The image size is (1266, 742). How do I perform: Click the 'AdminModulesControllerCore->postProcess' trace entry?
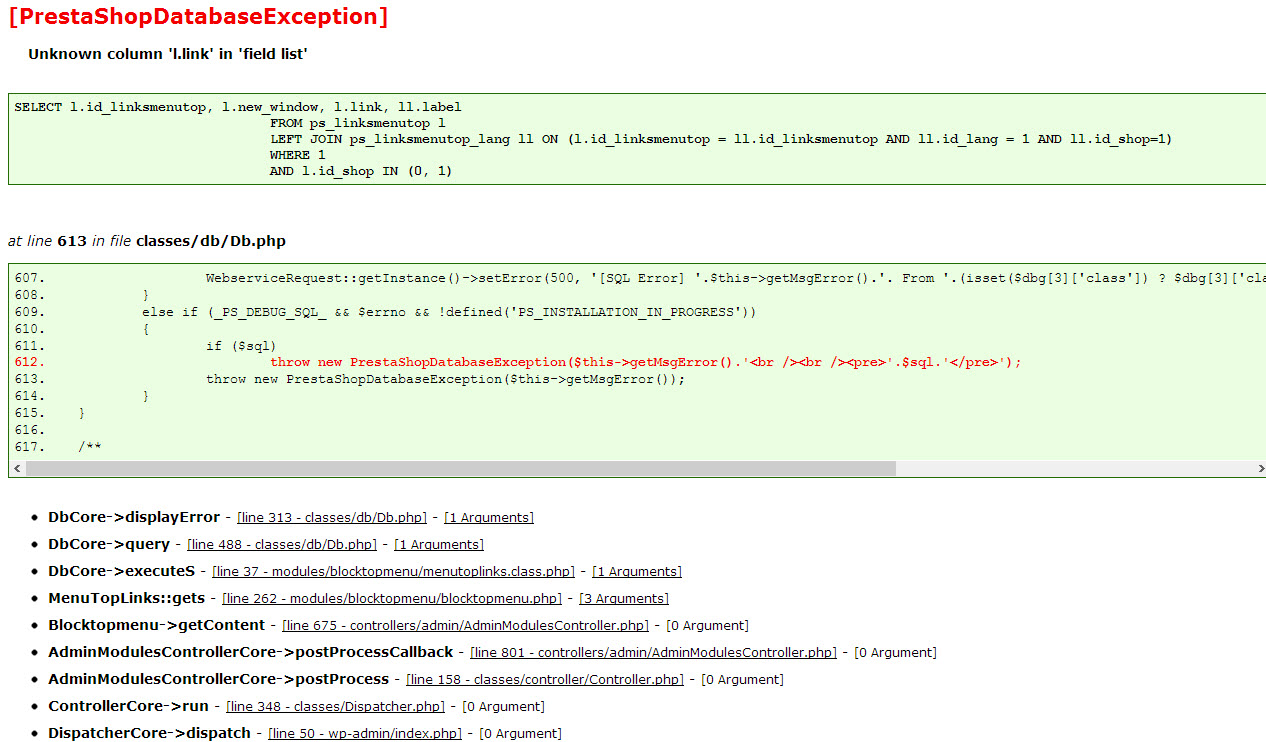click(219, 679)
